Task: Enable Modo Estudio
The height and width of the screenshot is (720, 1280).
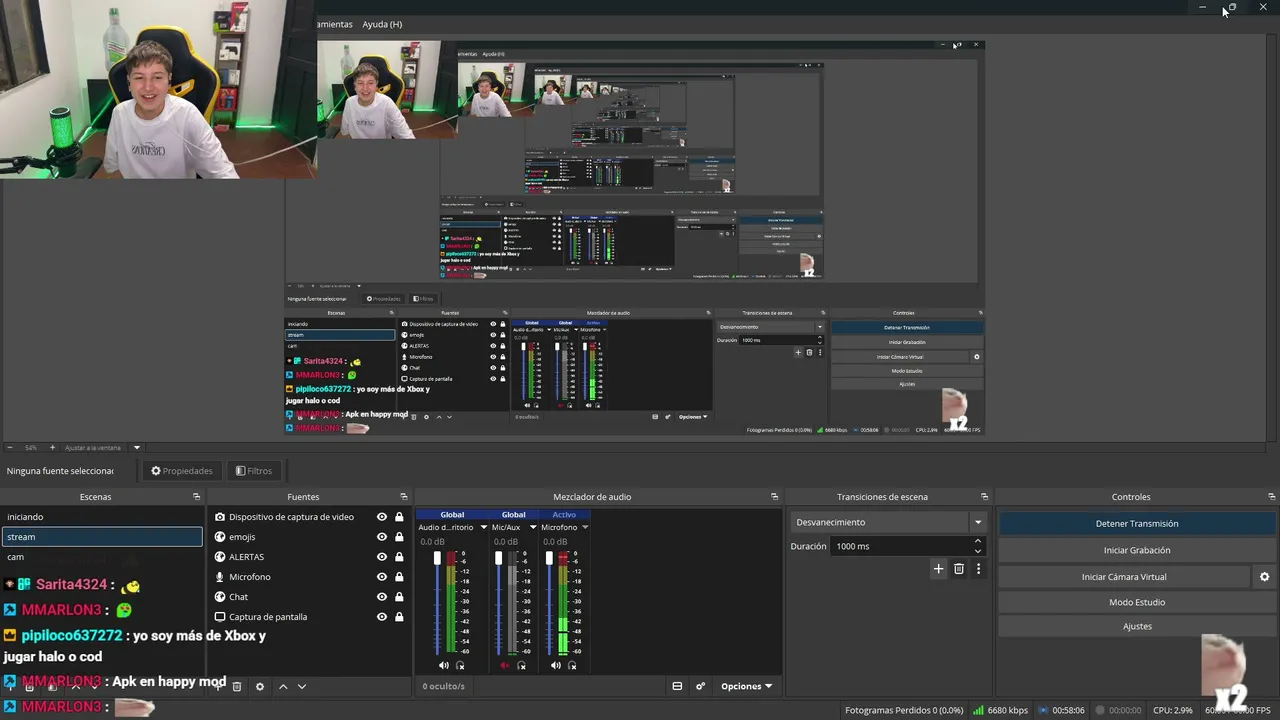Action: pos(1137,602)
